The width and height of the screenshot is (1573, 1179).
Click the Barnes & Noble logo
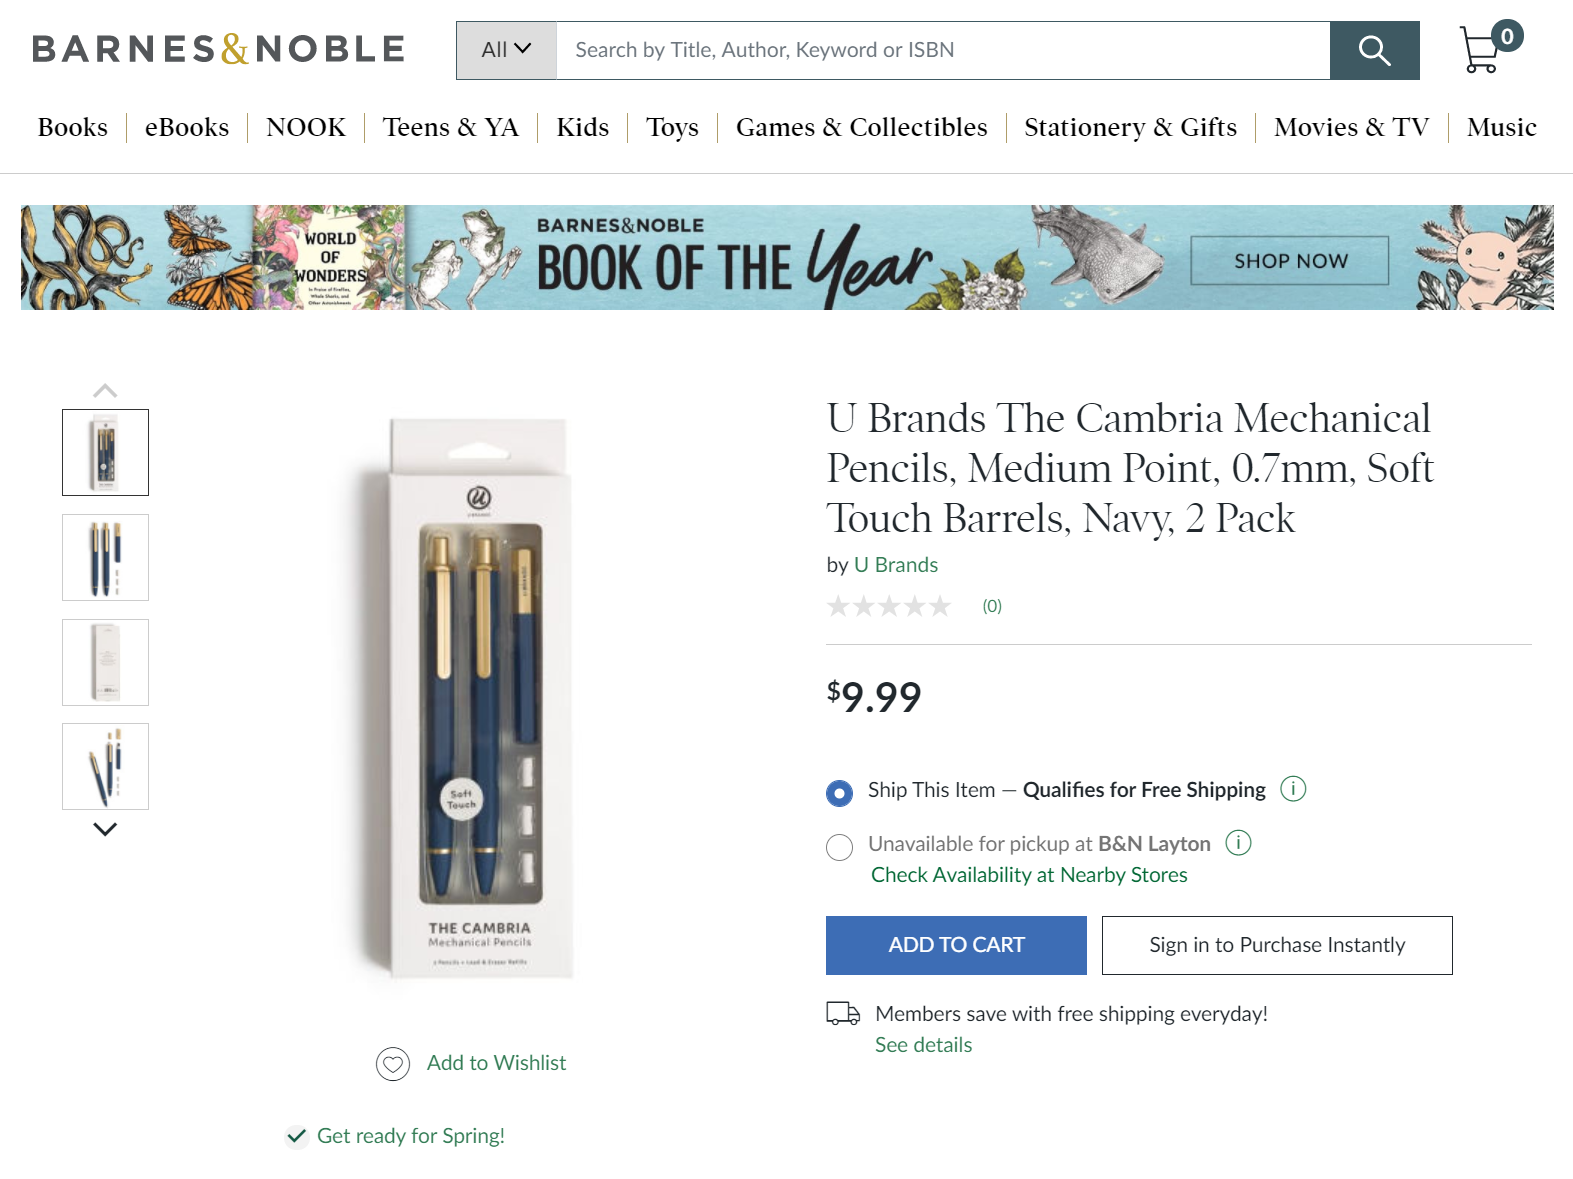[x=218, y=49]
